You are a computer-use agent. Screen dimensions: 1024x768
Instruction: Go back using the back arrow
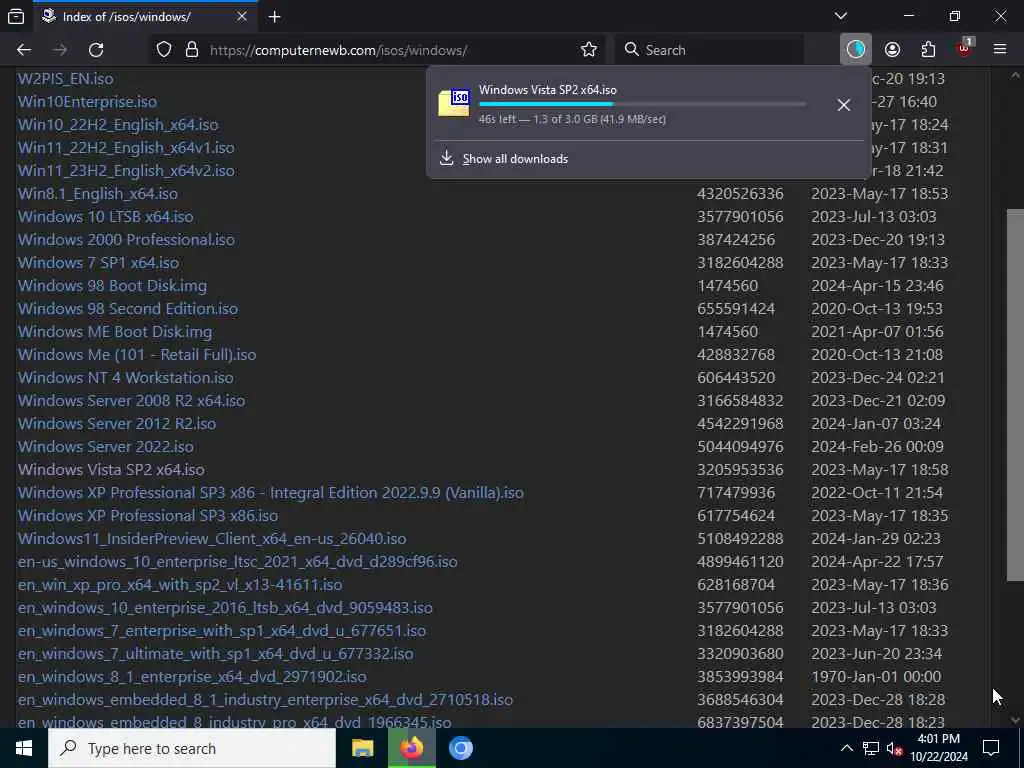coord(24,50)
